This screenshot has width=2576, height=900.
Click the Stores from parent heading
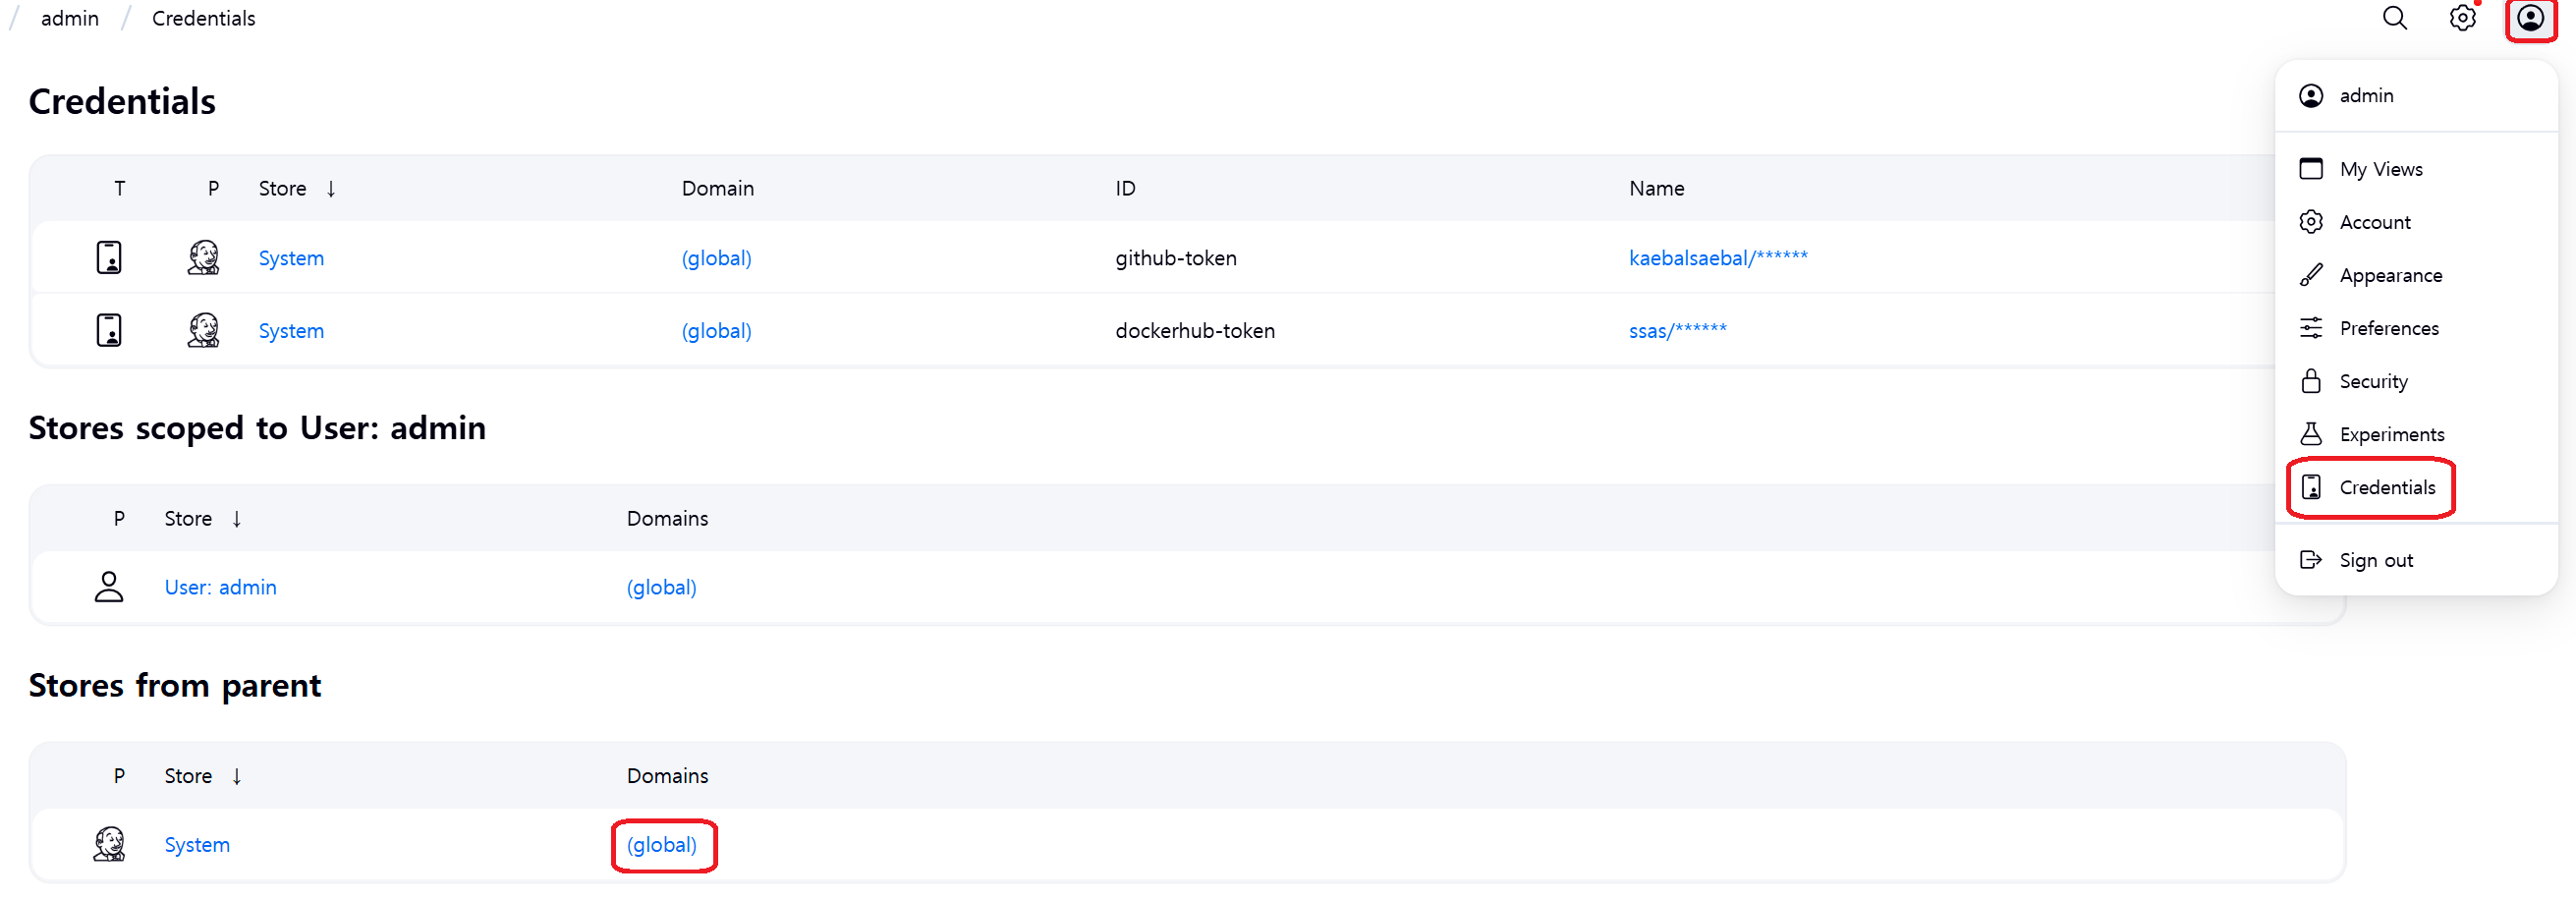[x=175, y=685]
